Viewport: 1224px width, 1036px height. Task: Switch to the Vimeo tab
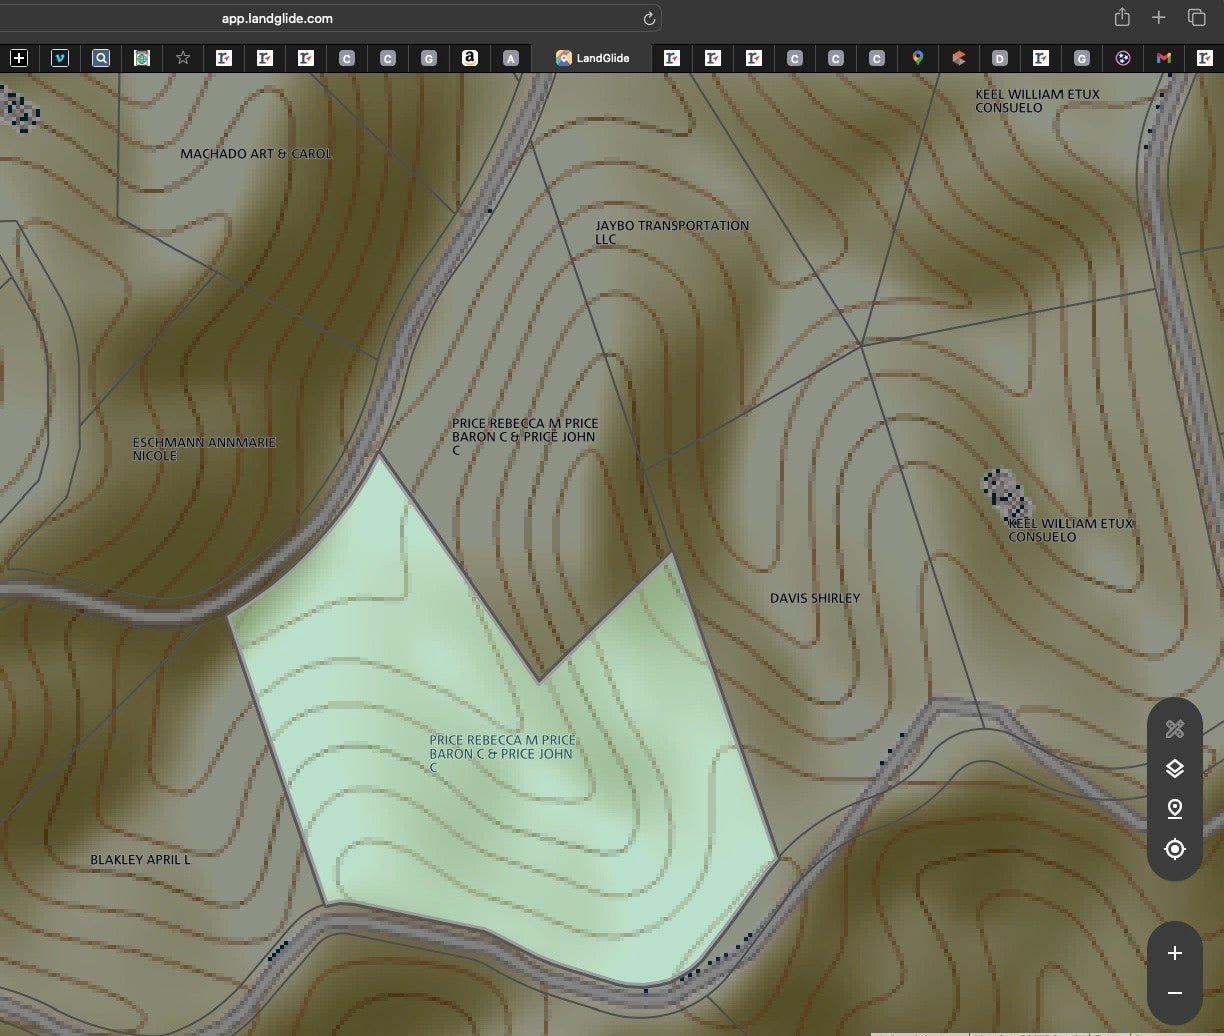tap(60, 58)
